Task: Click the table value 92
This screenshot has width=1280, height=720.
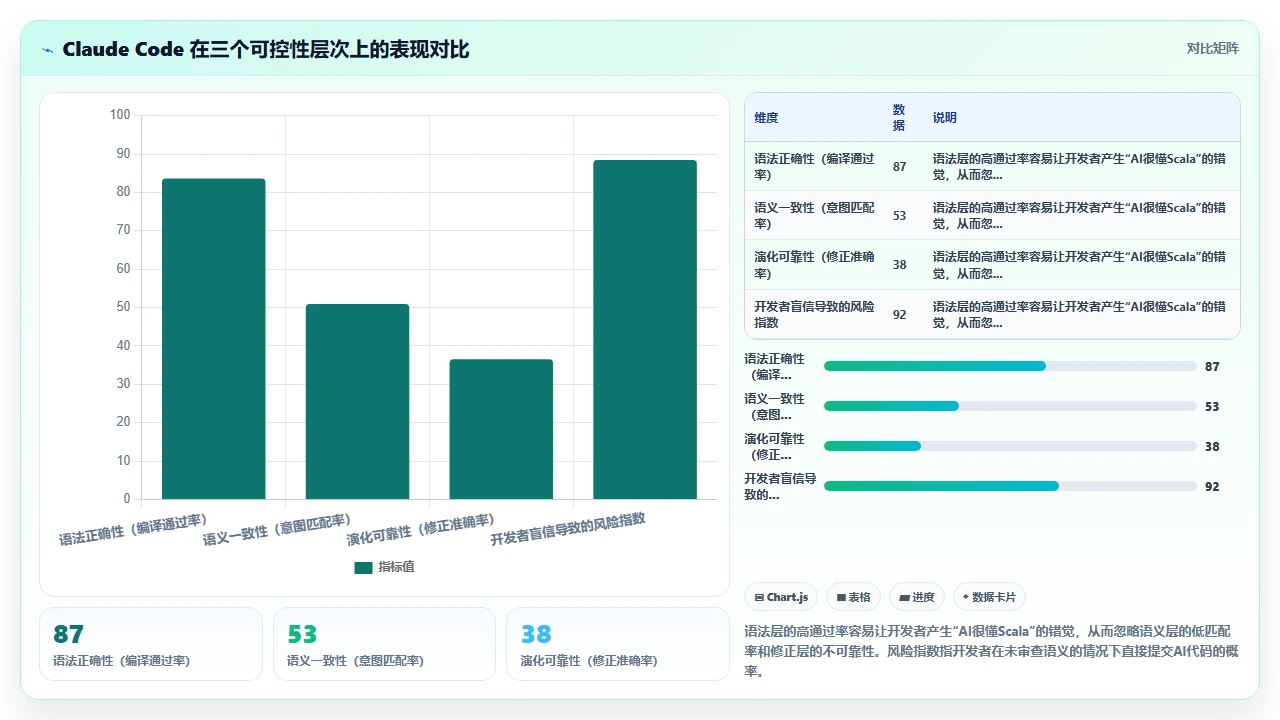Action: pos(899,314)
